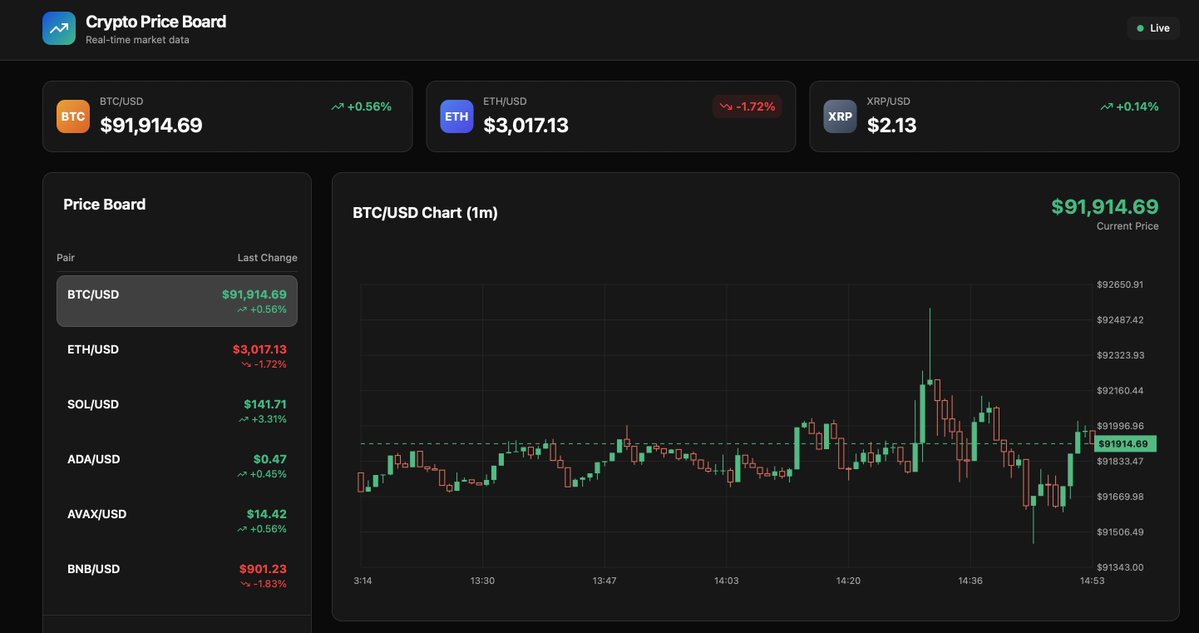Click the uptrend arrow beside ADA/USD change
The image size is (1199, 633).
[x=242, y=472]
